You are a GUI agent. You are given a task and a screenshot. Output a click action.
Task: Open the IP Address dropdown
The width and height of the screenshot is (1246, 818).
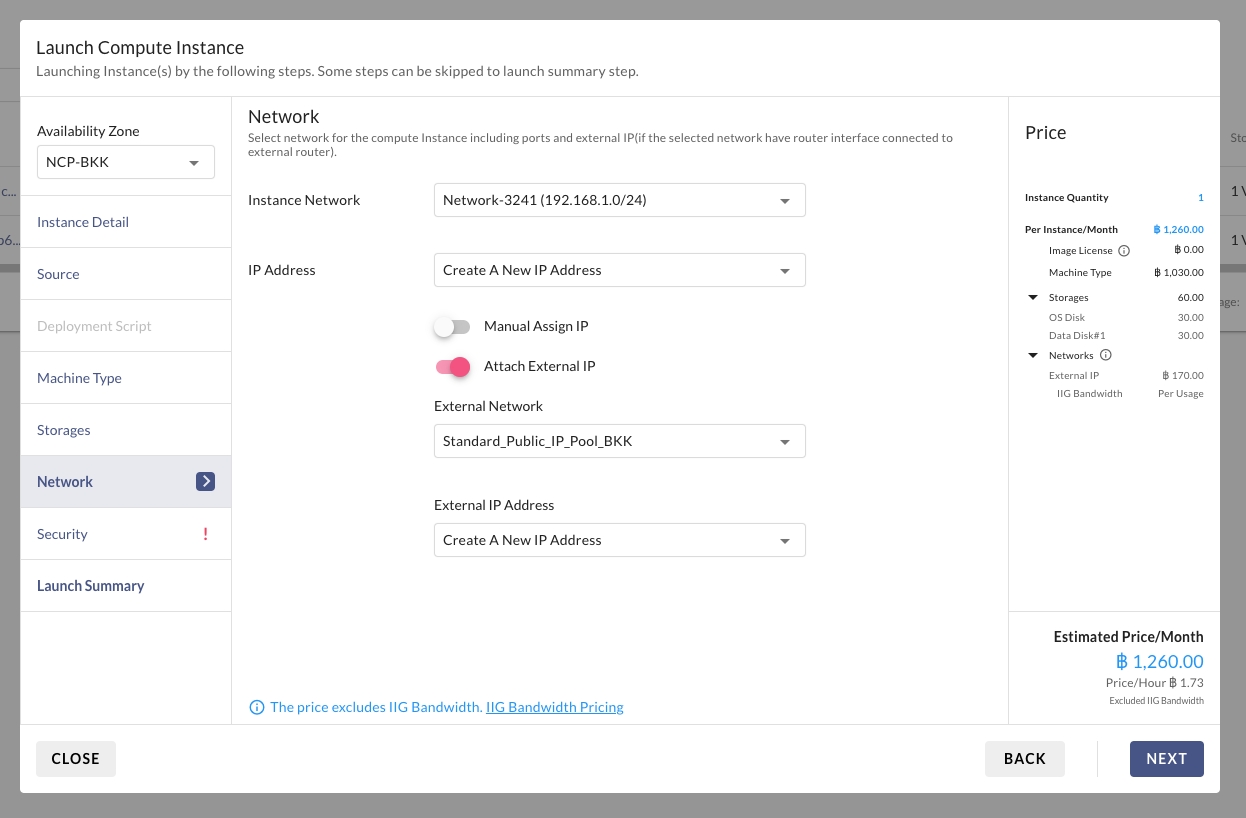point(619,270)
